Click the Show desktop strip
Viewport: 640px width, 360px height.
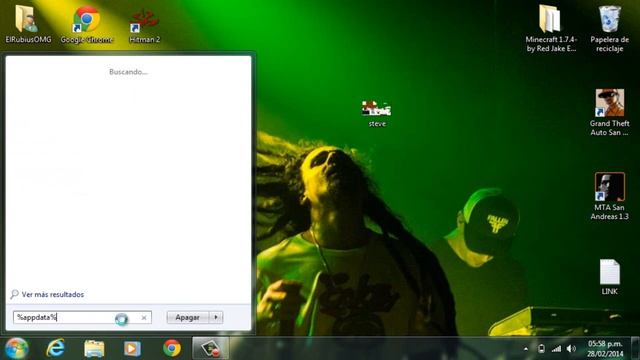[635, 348]
